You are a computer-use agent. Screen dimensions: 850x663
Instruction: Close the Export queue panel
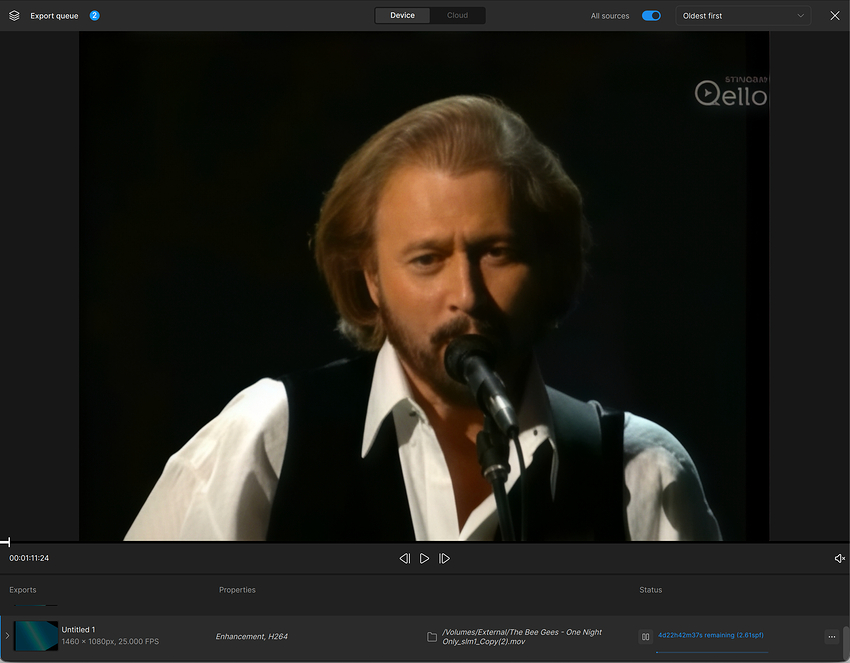[835, 16]
